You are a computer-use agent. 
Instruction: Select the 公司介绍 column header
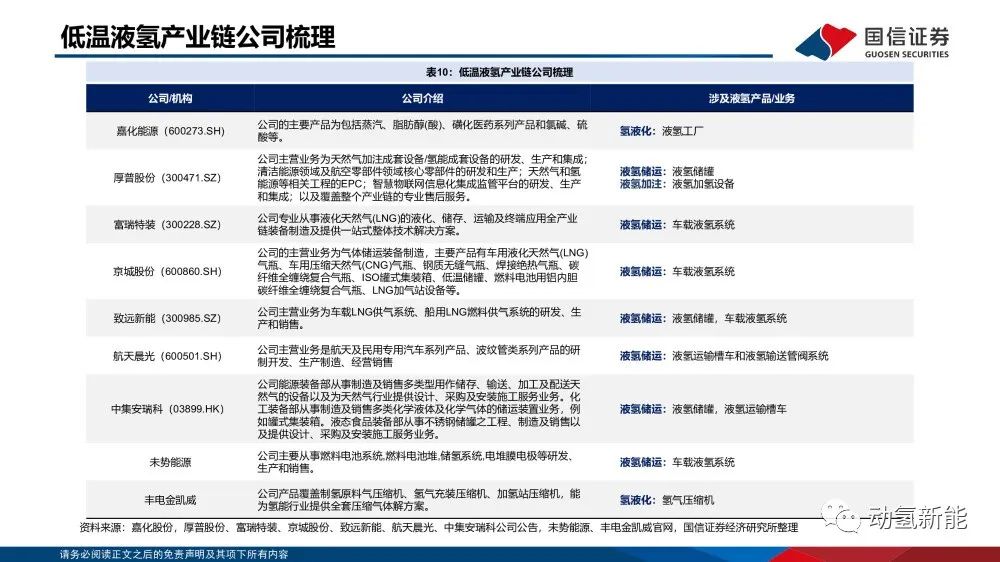[422, 98]
